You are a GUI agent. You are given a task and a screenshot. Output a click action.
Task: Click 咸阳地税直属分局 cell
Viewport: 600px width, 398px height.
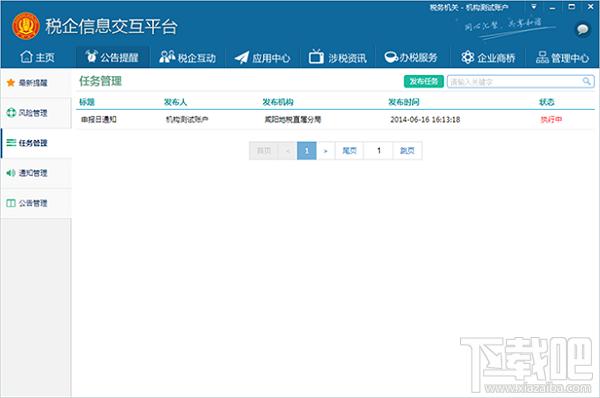[293, 119]
